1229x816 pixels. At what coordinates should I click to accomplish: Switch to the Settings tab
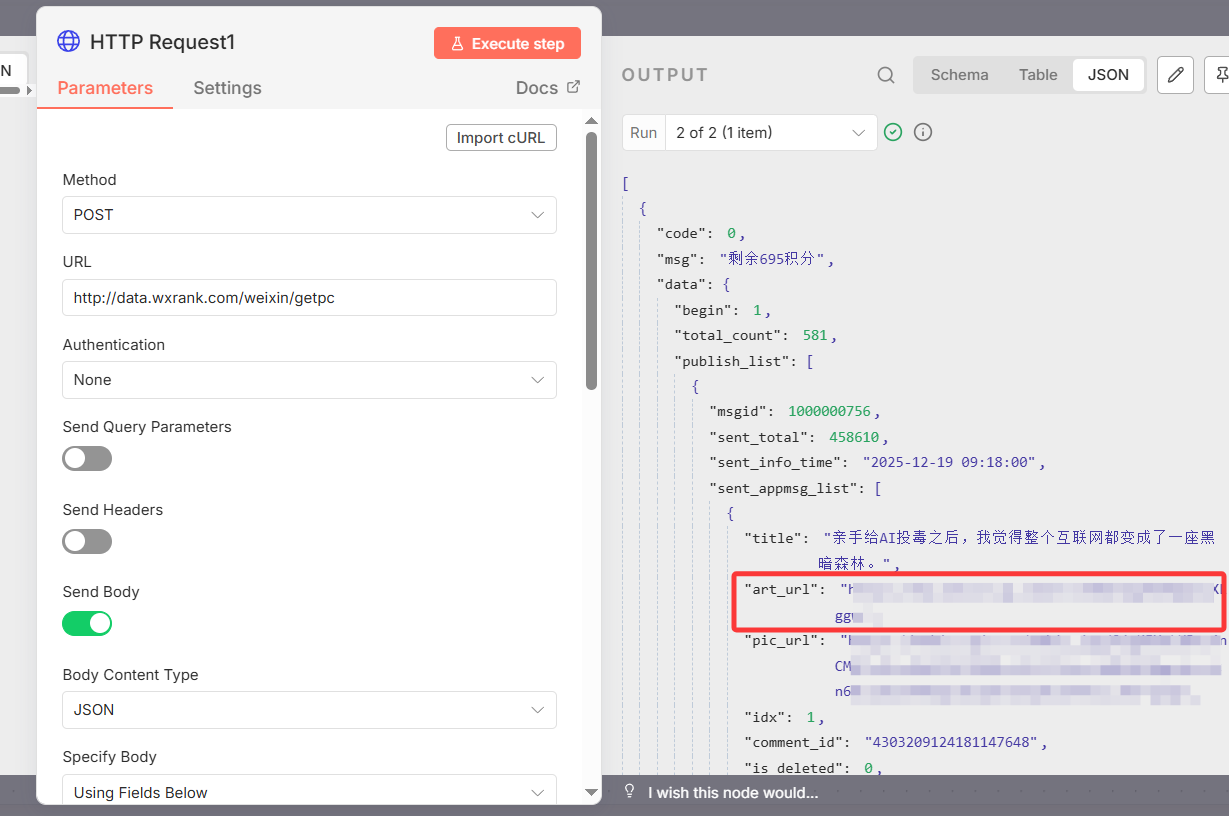(227, 88)
